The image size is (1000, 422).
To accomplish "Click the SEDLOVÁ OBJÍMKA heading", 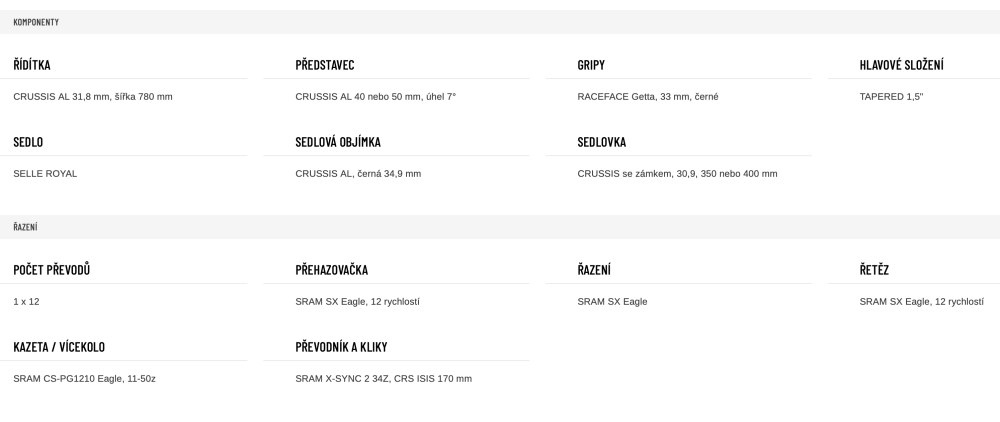I will tap(338, 142).
